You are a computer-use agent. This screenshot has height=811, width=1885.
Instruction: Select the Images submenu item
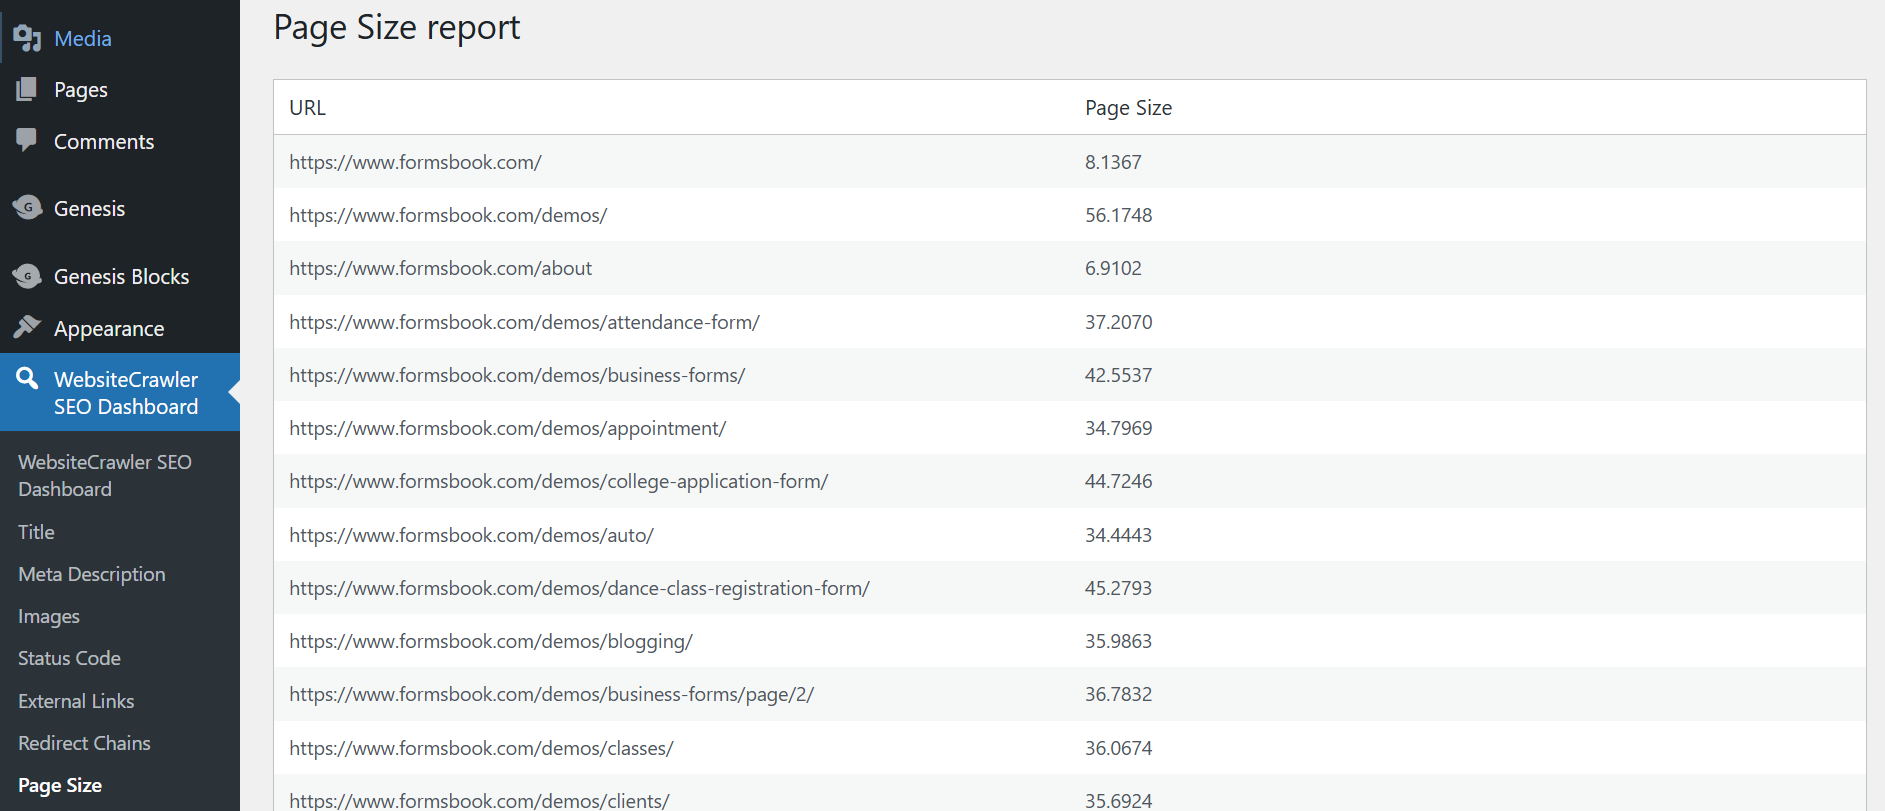coord(49,616)
